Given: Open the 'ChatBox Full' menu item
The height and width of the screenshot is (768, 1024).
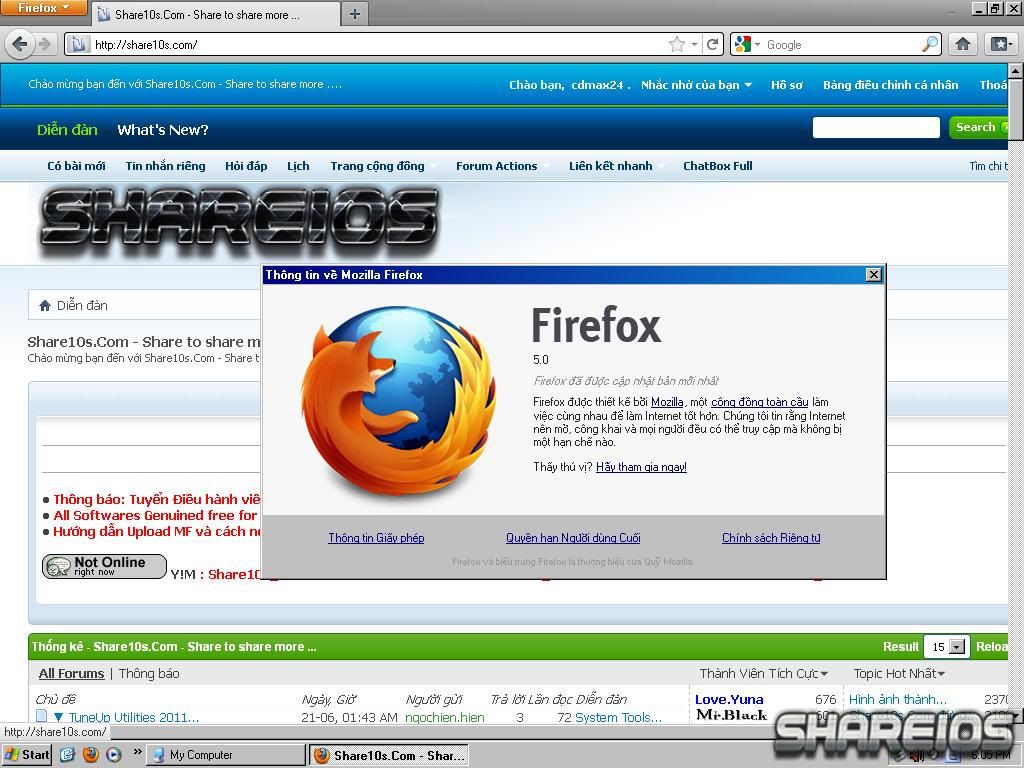Looking at the screenshot, I should click(x=718, y=166).
